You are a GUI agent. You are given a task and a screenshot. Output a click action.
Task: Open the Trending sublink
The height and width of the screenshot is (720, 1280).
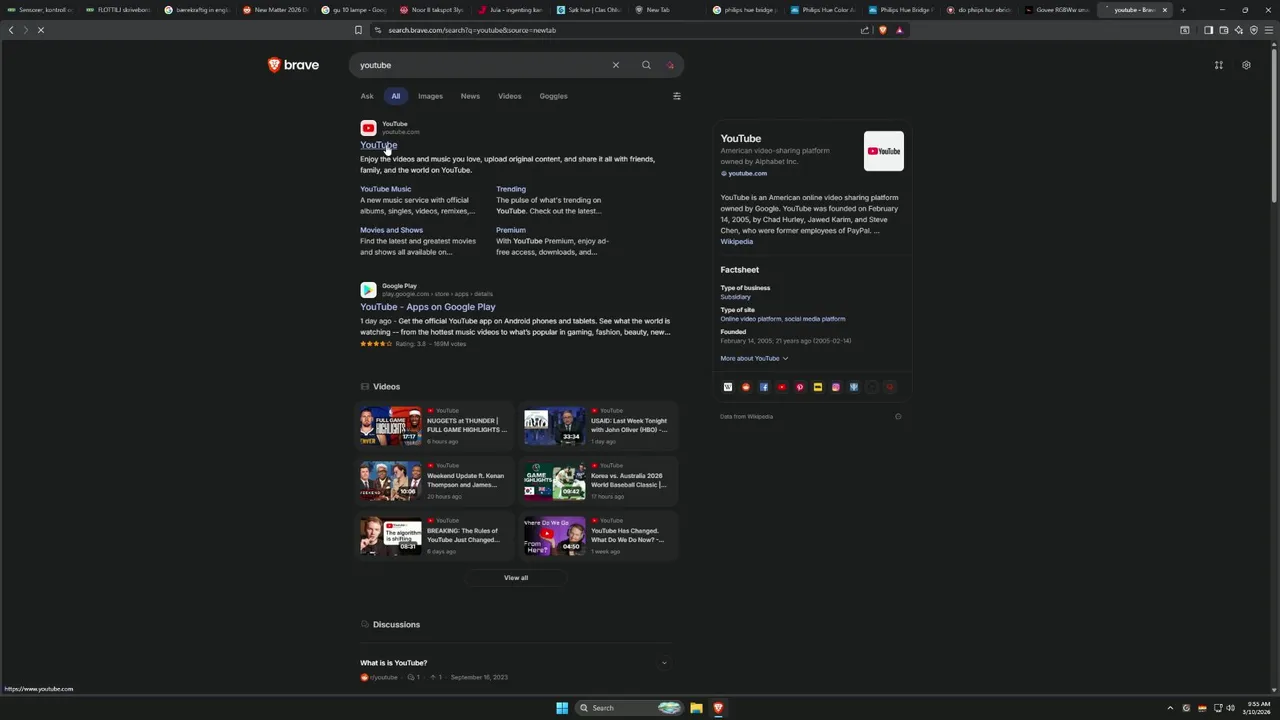(511, 189)
